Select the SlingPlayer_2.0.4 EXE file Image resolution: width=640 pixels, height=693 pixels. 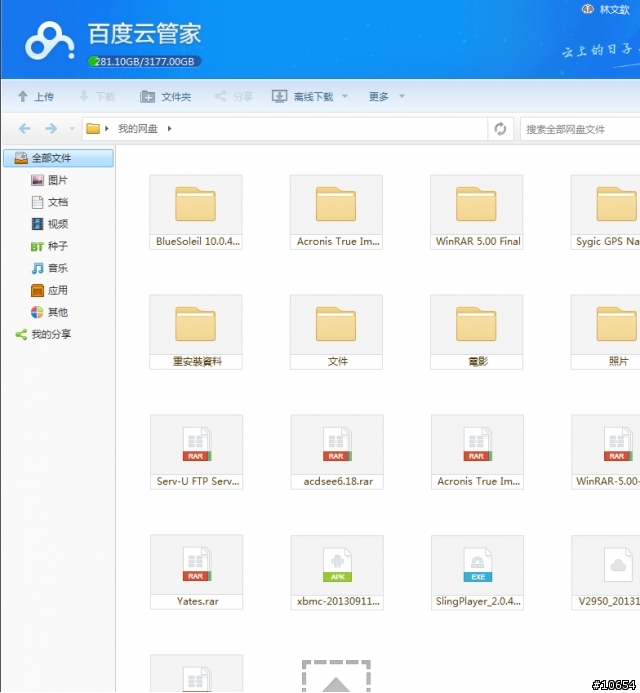[x=478, y=572]
